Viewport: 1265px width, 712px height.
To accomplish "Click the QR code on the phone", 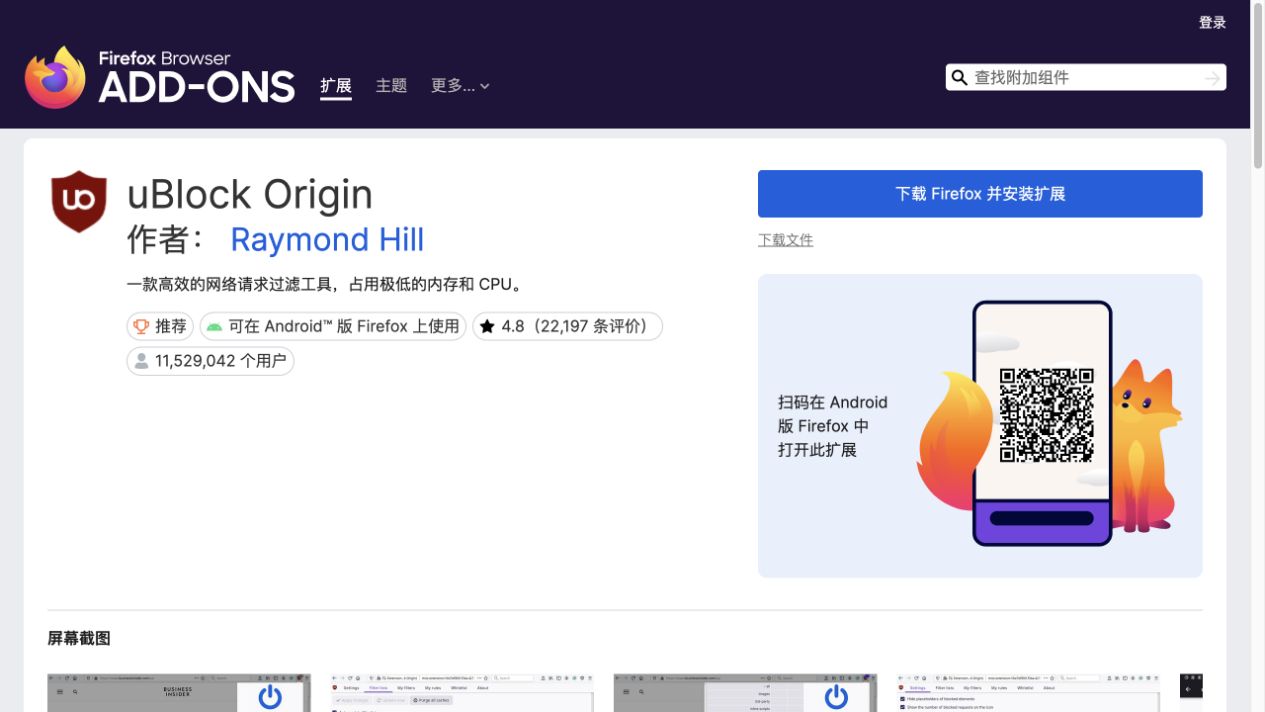I will click(1047, 415).
